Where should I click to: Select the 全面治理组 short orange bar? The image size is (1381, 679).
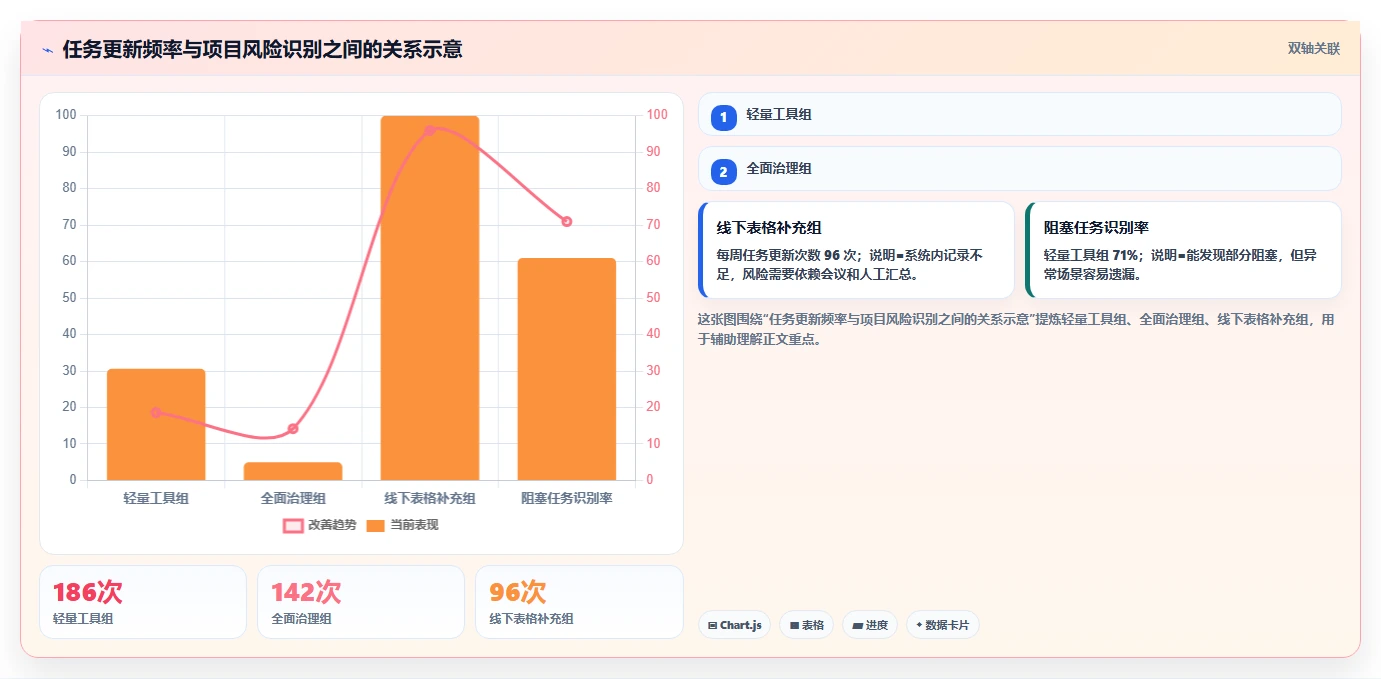[293, 471]
